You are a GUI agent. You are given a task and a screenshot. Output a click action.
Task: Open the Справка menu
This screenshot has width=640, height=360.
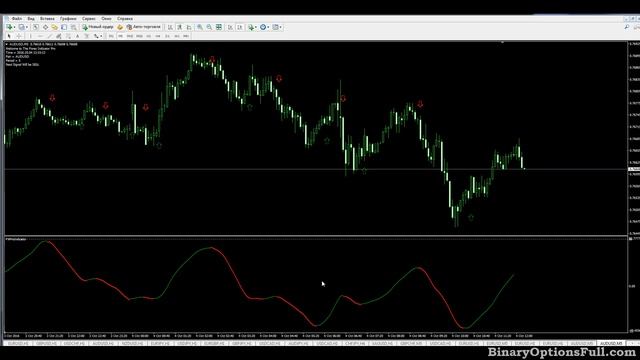[x=125, y=18]
